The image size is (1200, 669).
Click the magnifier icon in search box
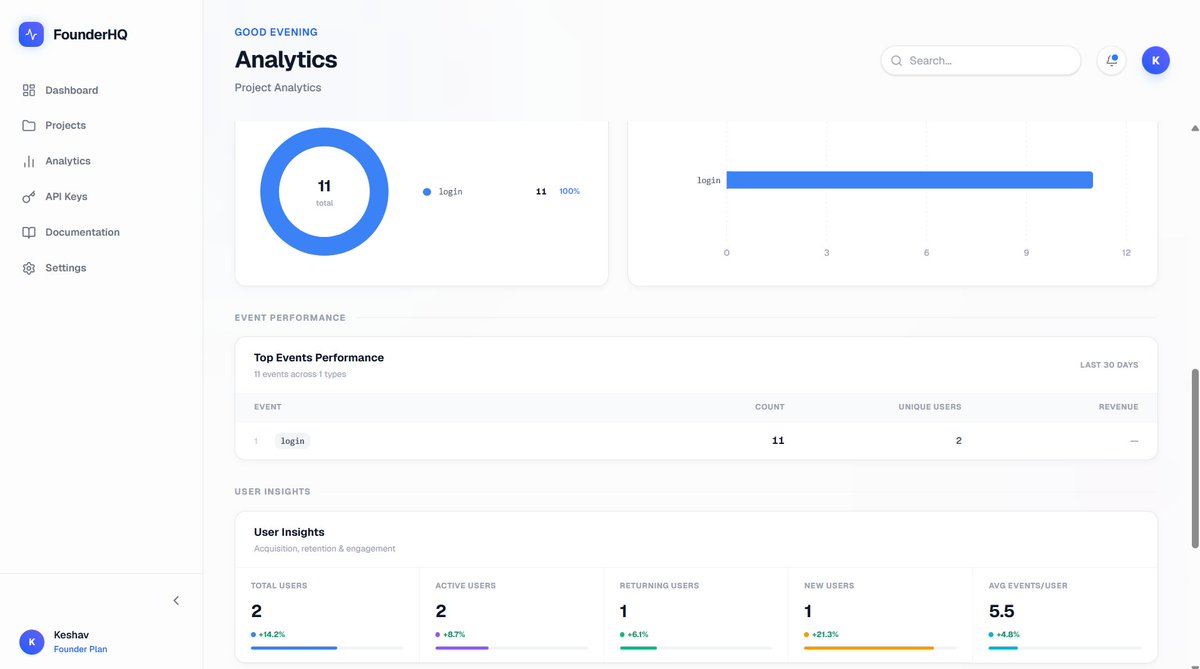coord(897,61)
